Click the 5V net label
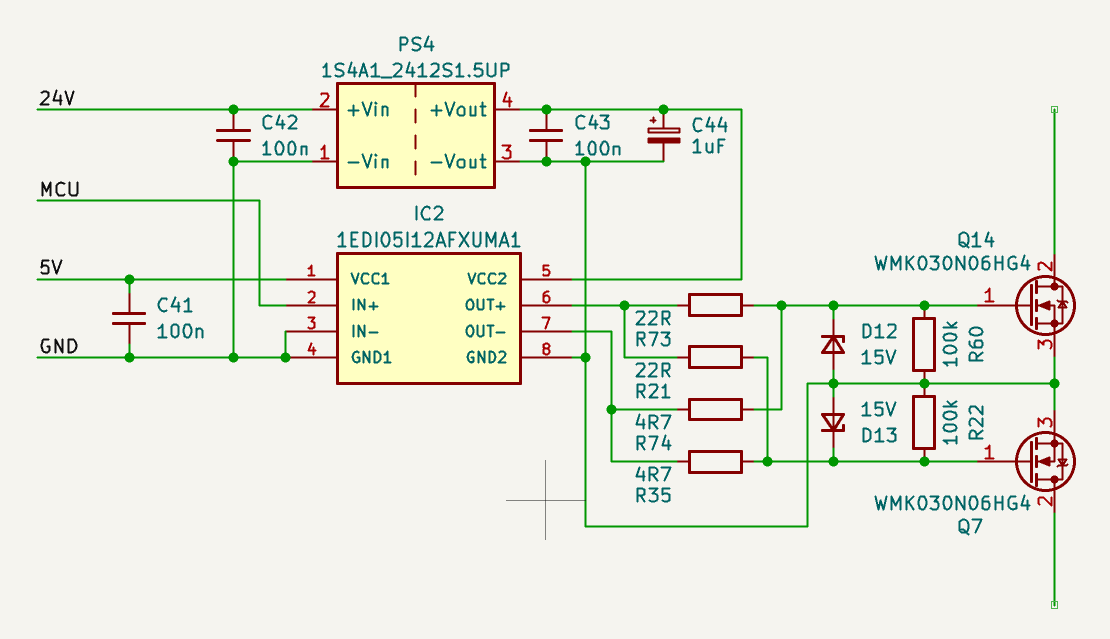The image size is (1110, 639). pos(52,269)
